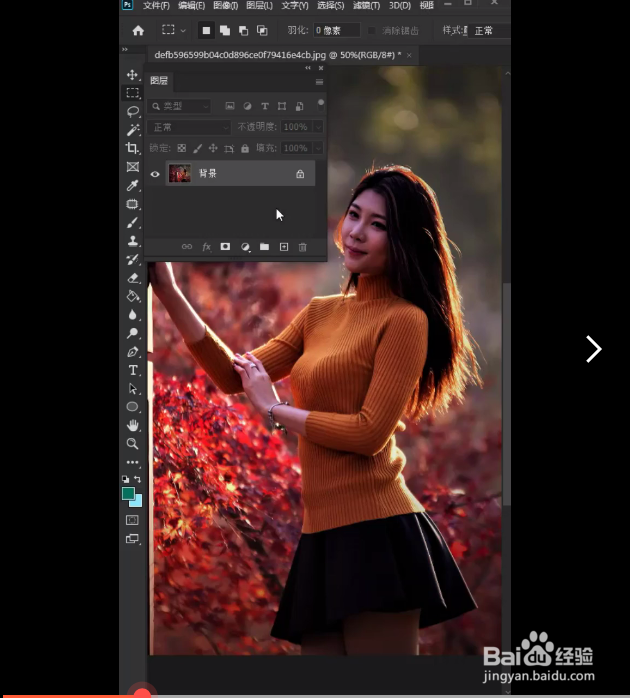Select the Dodge tool
Screen dimensions: 630x698
(x=132, y=333)
